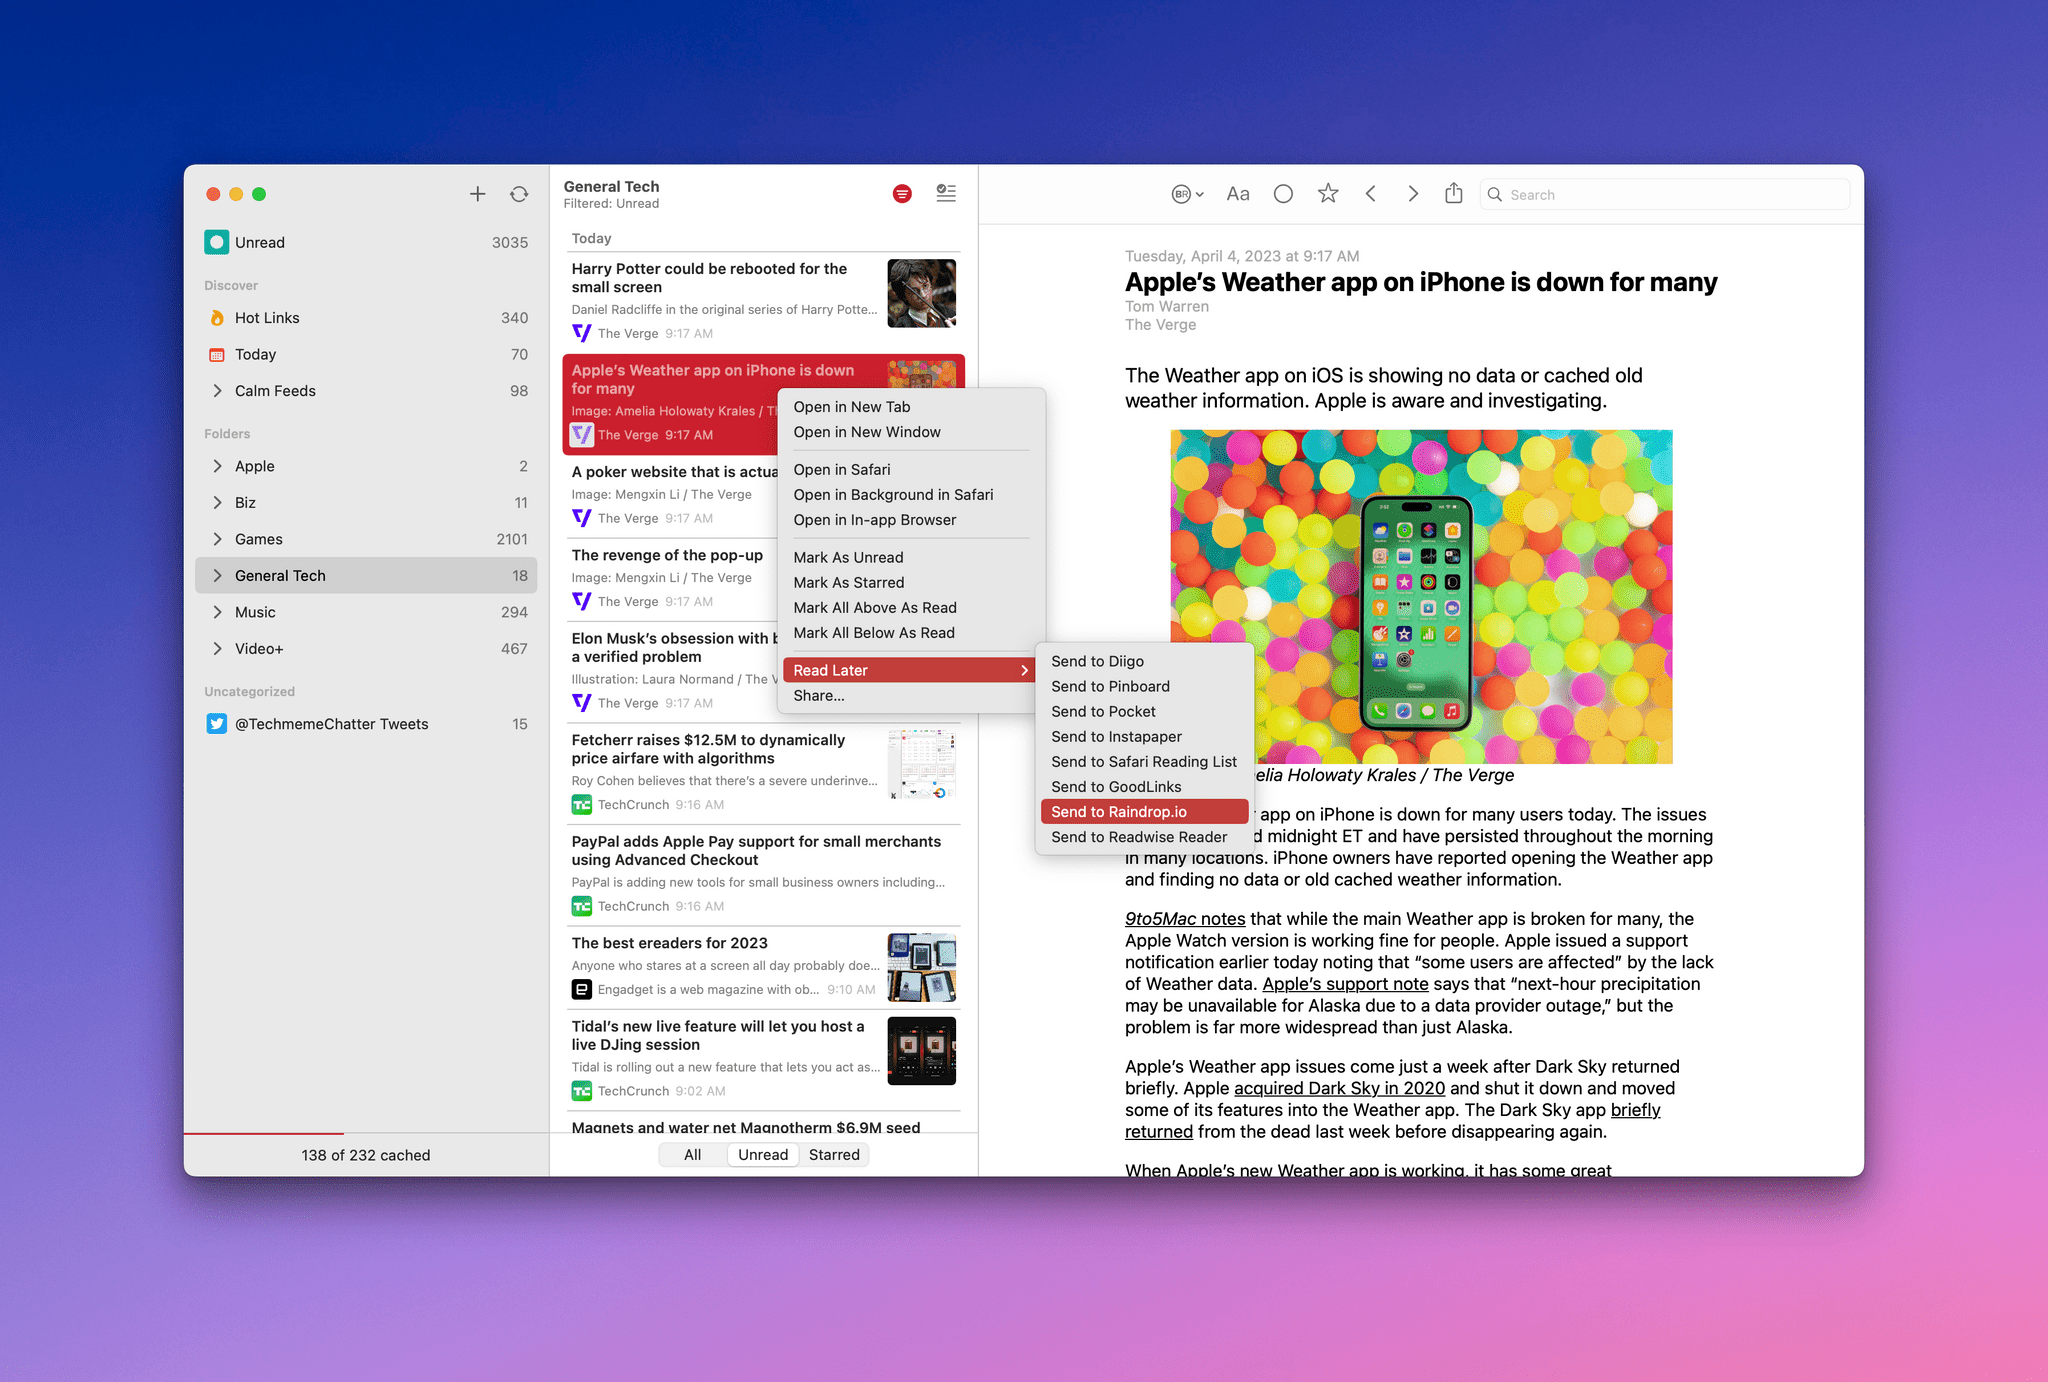Send article to Instapaper
Image resolution: width=2048 pixels, height=1382 pixels.
pyautogui.click(x=1144, y=737)
